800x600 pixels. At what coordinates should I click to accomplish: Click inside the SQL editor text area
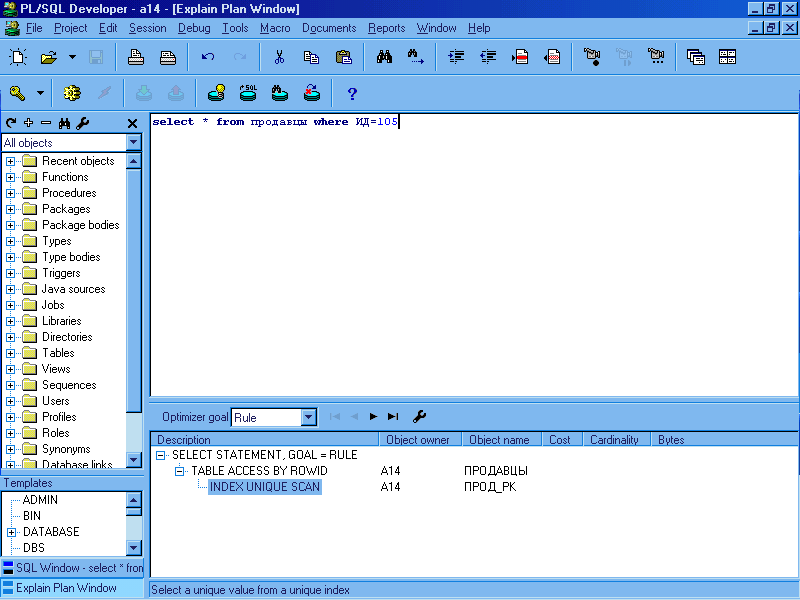[x=473, y=255]
